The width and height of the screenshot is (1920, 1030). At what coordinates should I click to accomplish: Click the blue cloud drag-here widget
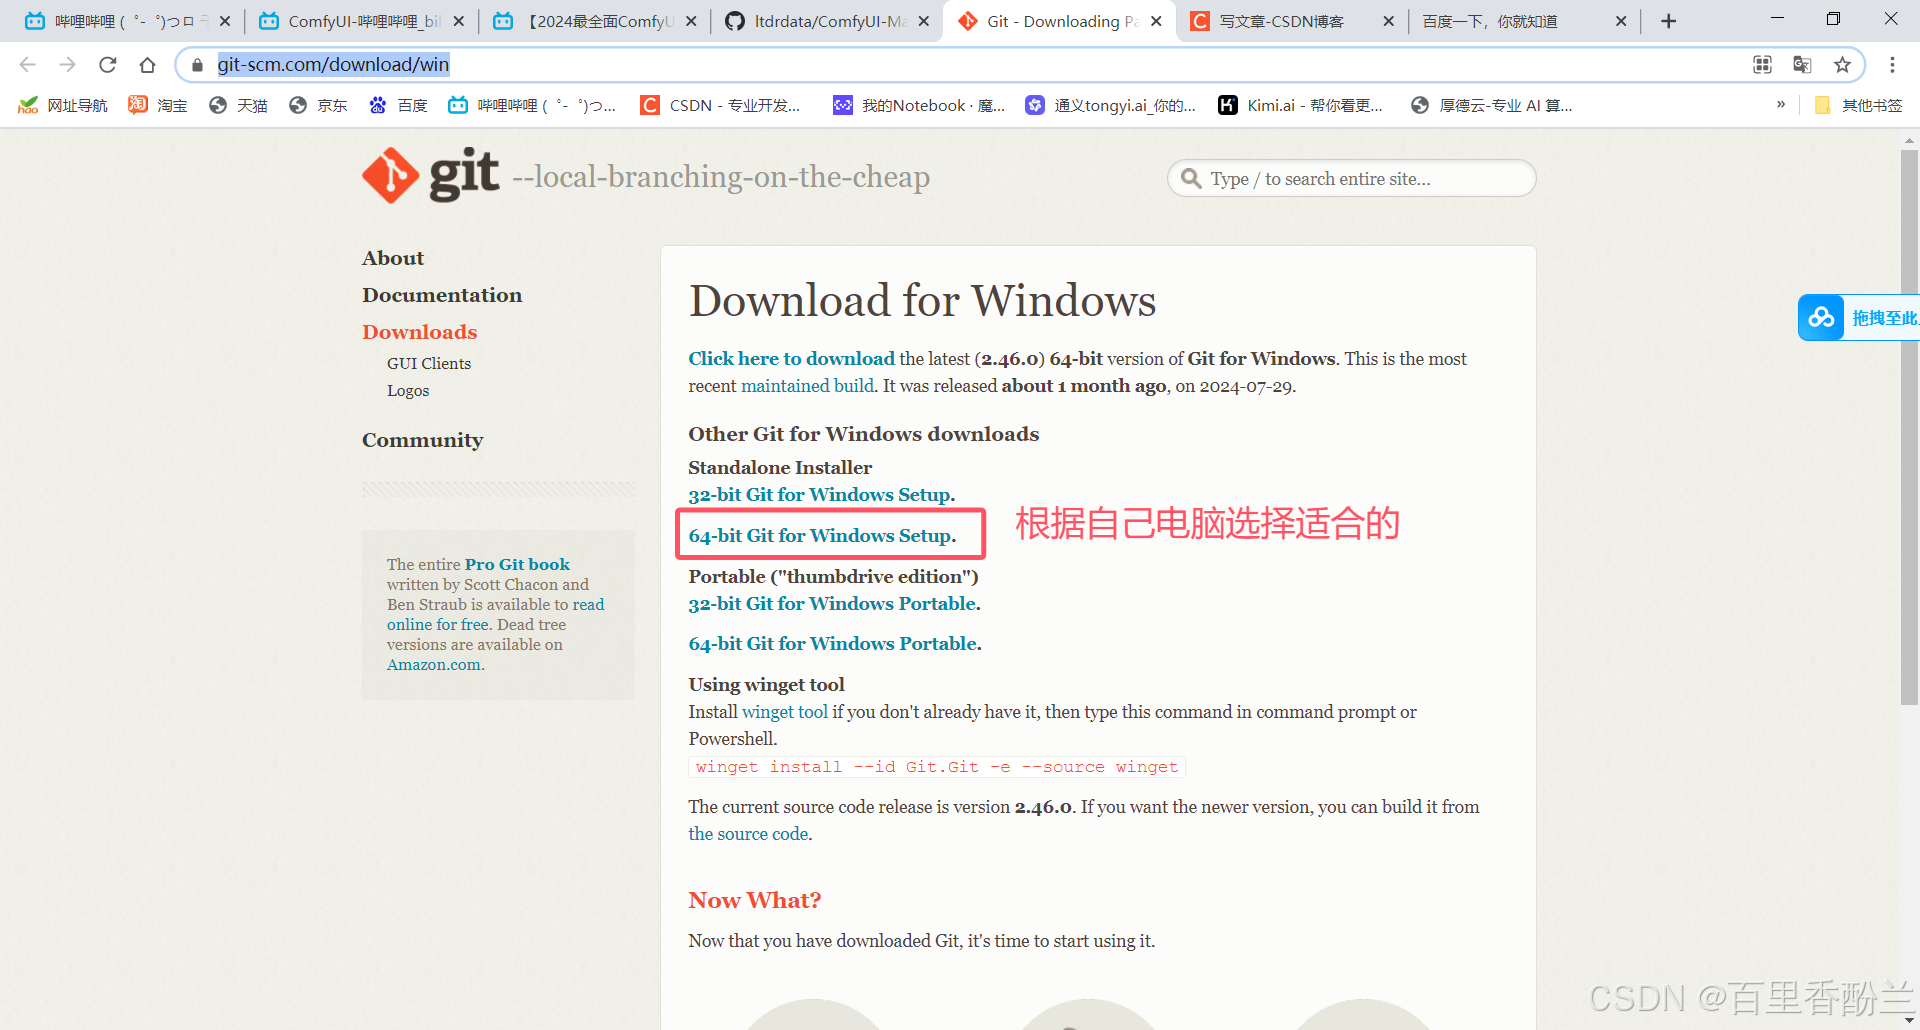coord(1858,318)
